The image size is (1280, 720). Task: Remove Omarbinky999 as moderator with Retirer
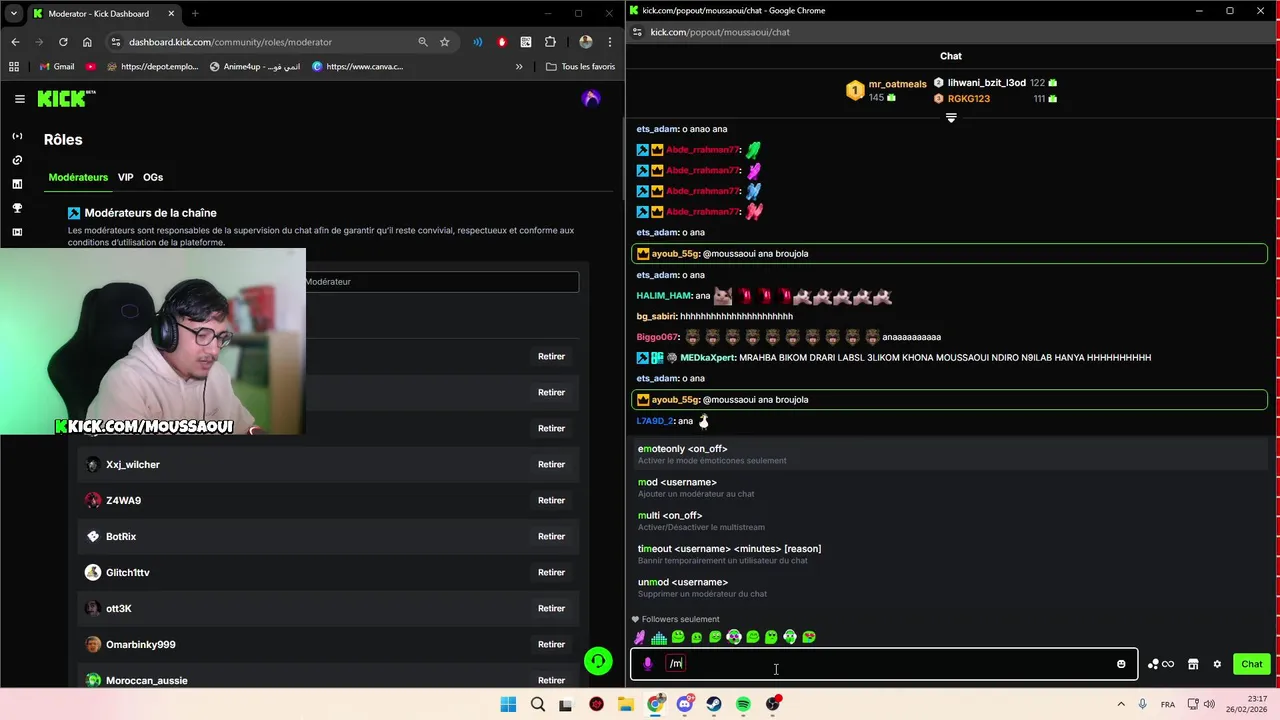pyautogui.click(x=551, y=644)
